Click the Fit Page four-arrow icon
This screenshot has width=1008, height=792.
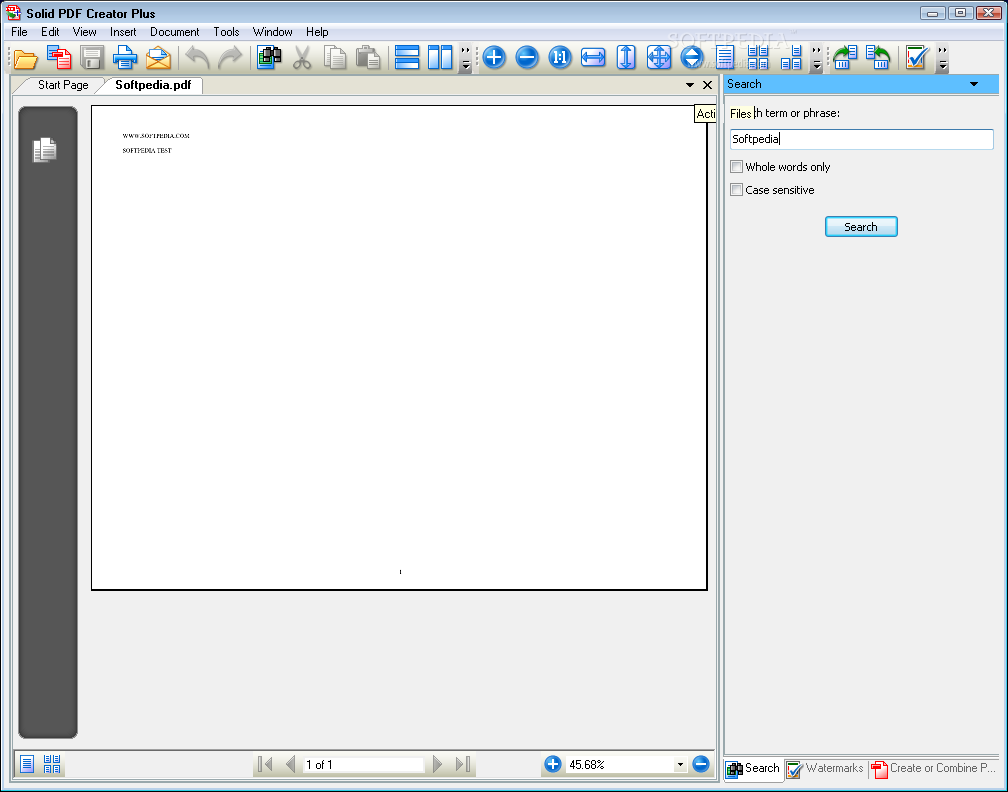(x=659, y=58)
